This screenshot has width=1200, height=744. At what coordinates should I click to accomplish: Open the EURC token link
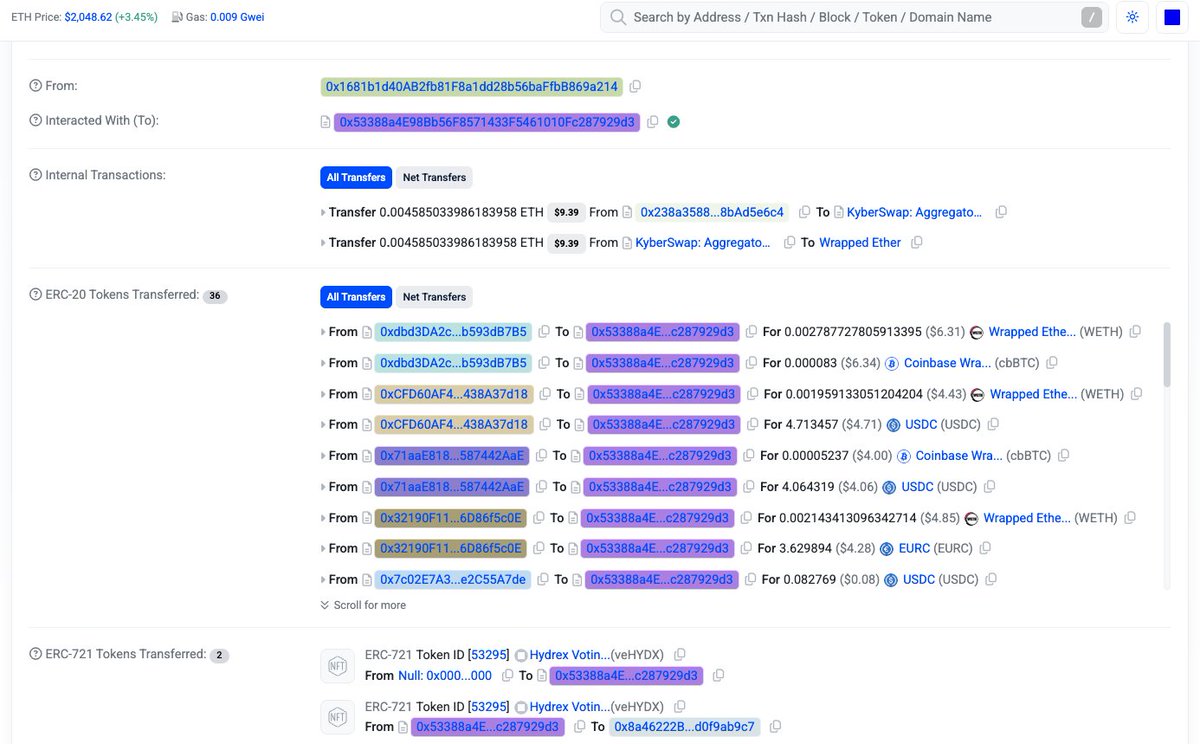915,548
